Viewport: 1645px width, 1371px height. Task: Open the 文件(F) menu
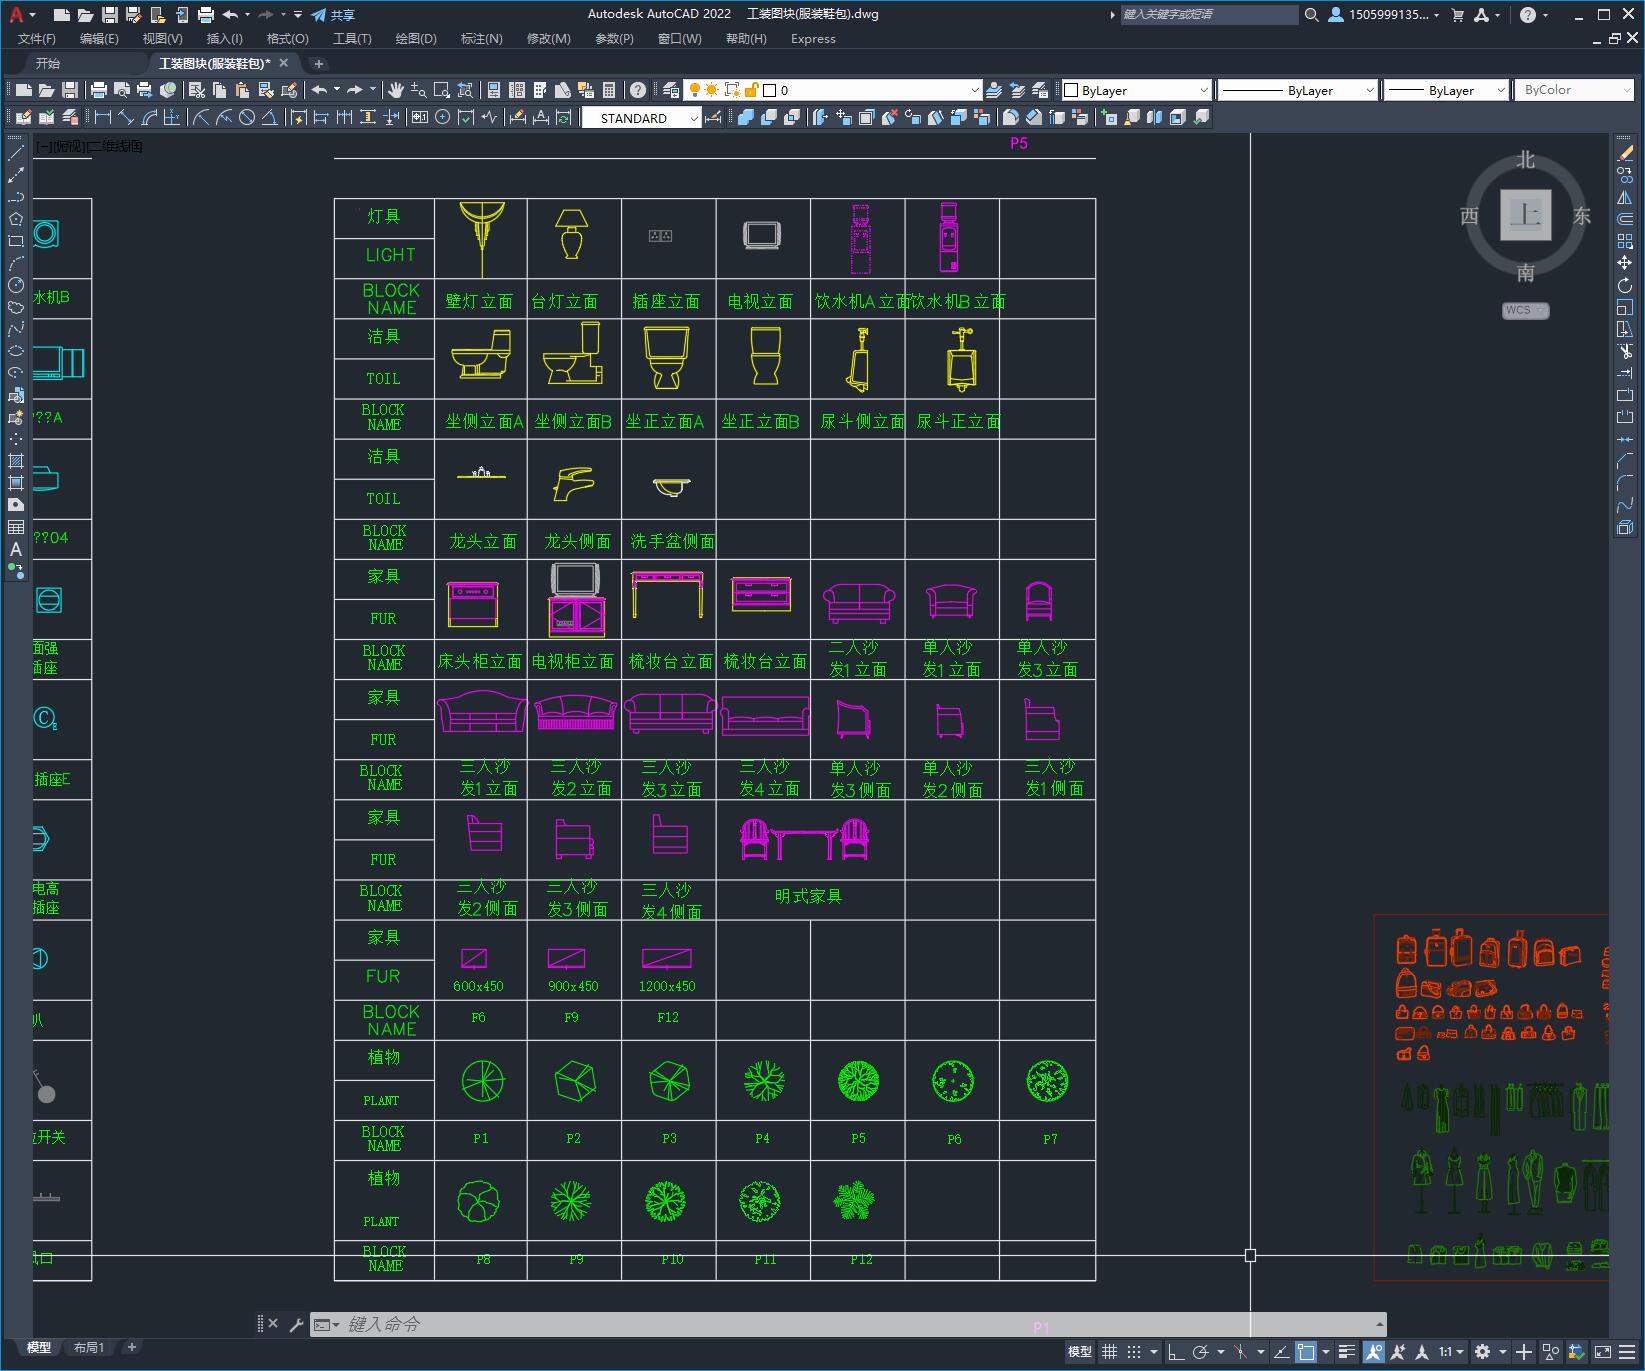tap(37, 39)
